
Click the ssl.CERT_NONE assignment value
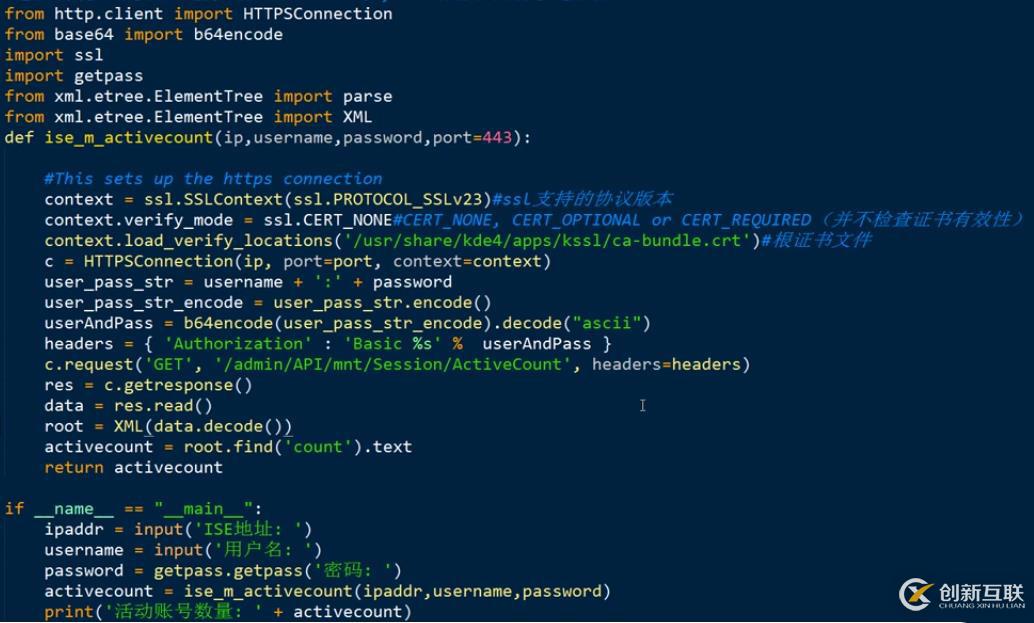click(328, 220)
